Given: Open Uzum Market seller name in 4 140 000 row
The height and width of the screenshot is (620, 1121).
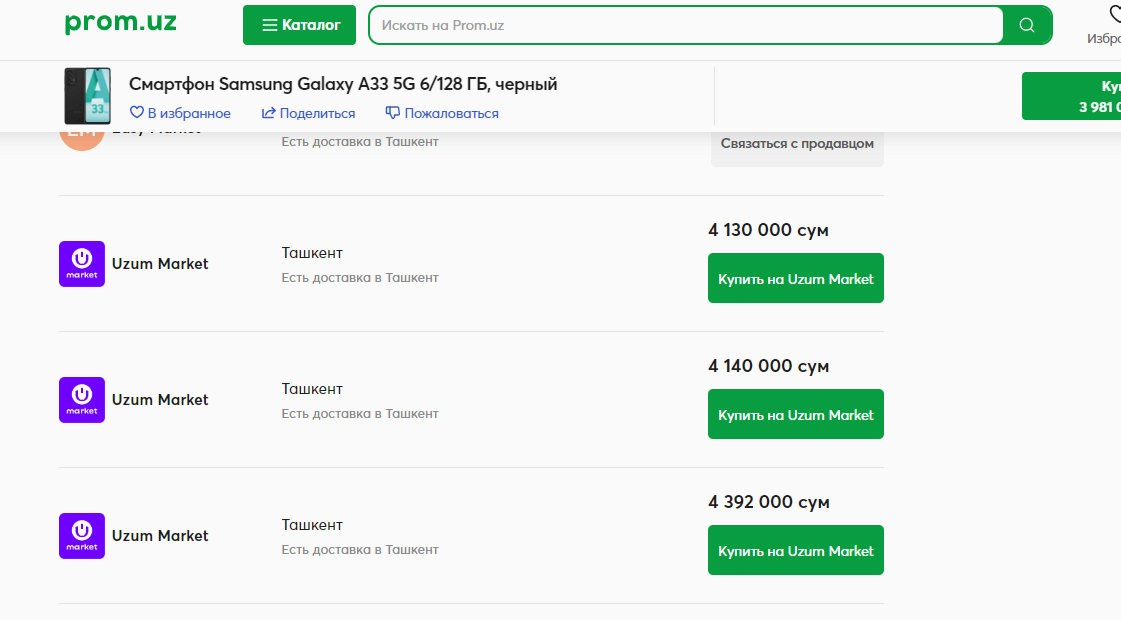Looking at the screenshot, I should click(x=160, y=400).
